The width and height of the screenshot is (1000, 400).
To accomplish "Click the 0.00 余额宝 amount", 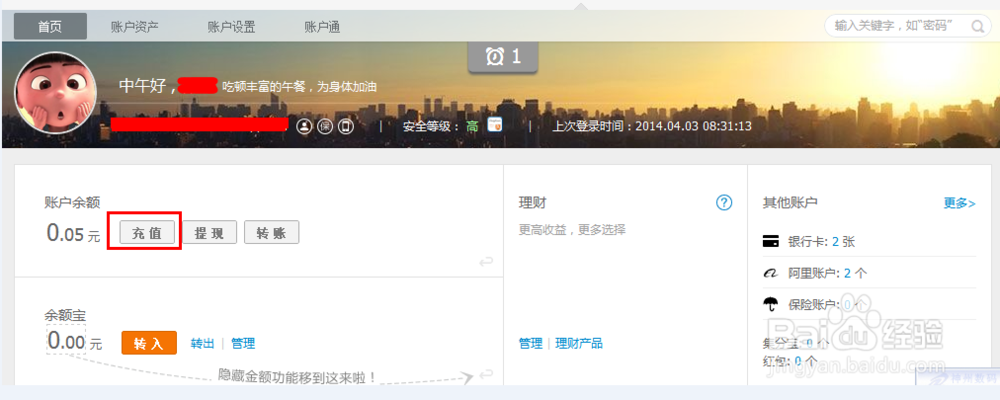I will point(66,342).
